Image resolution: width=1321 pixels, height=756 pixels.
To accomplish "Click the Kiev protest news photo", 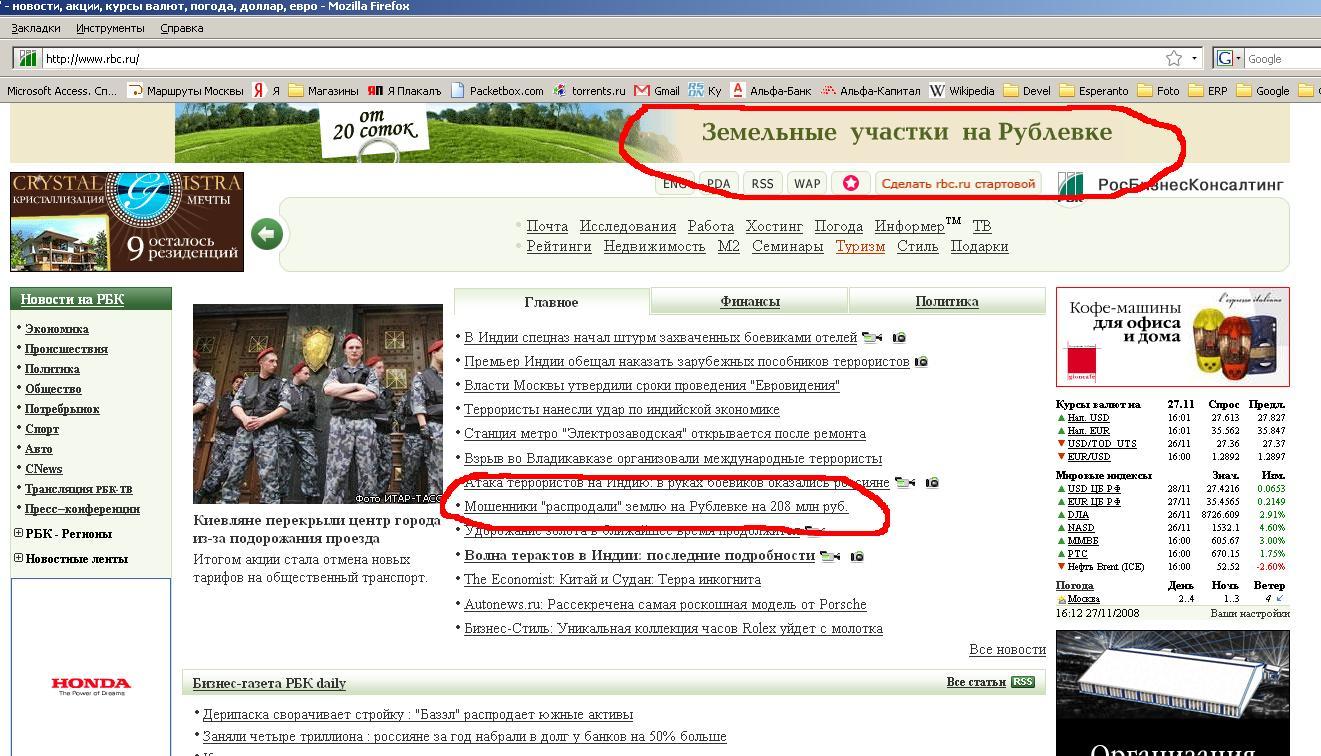I will click(318, 404).
